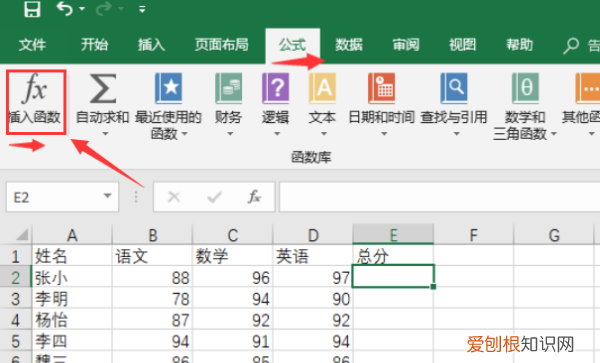Click the Tell me search magnifier icon

coord(571,46)
